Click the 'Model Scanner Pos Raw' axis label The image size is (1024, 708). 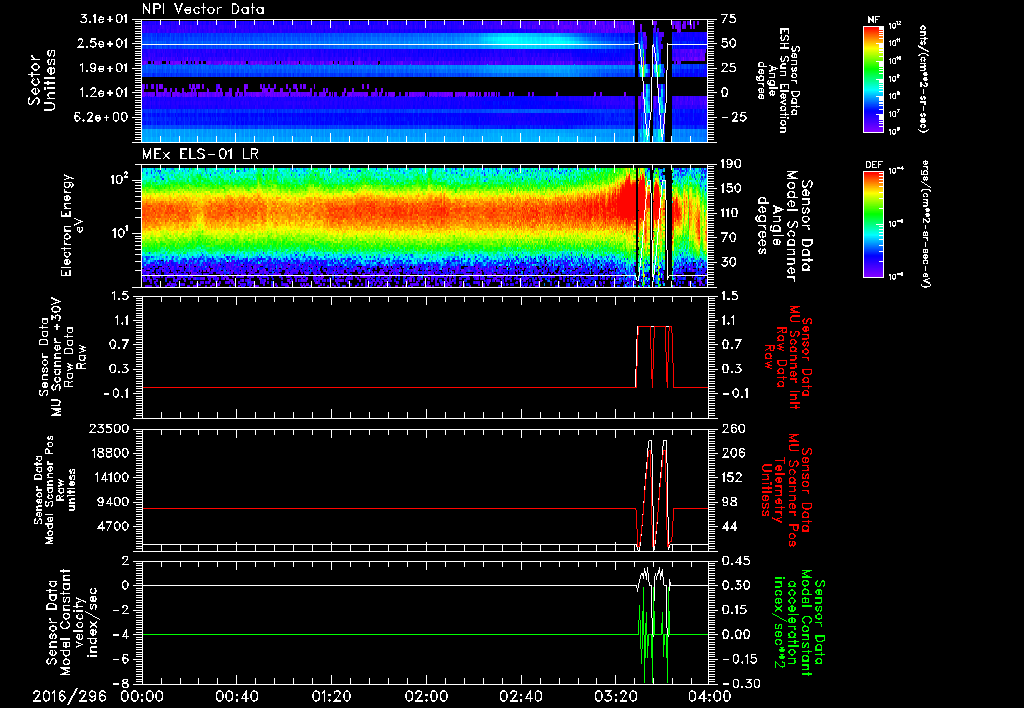pos(55,490)
